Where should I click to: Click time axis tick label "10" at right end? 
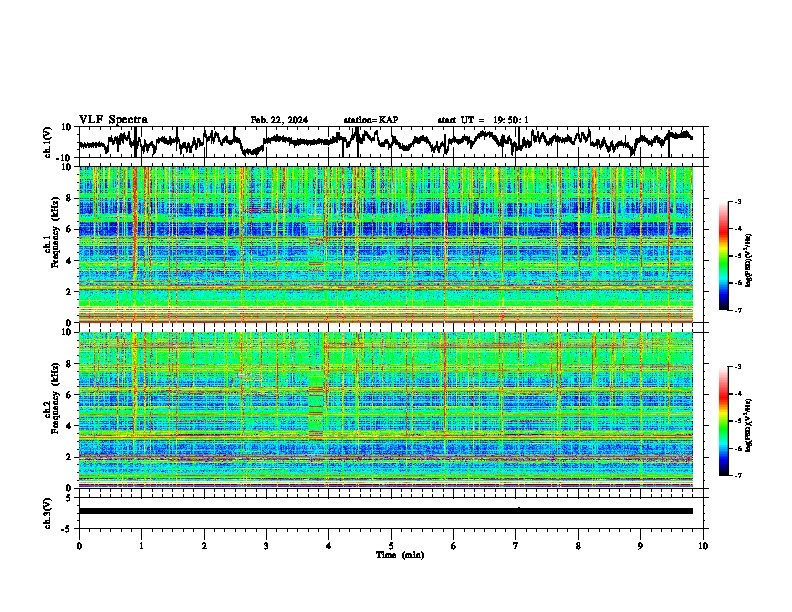(703, 546)
